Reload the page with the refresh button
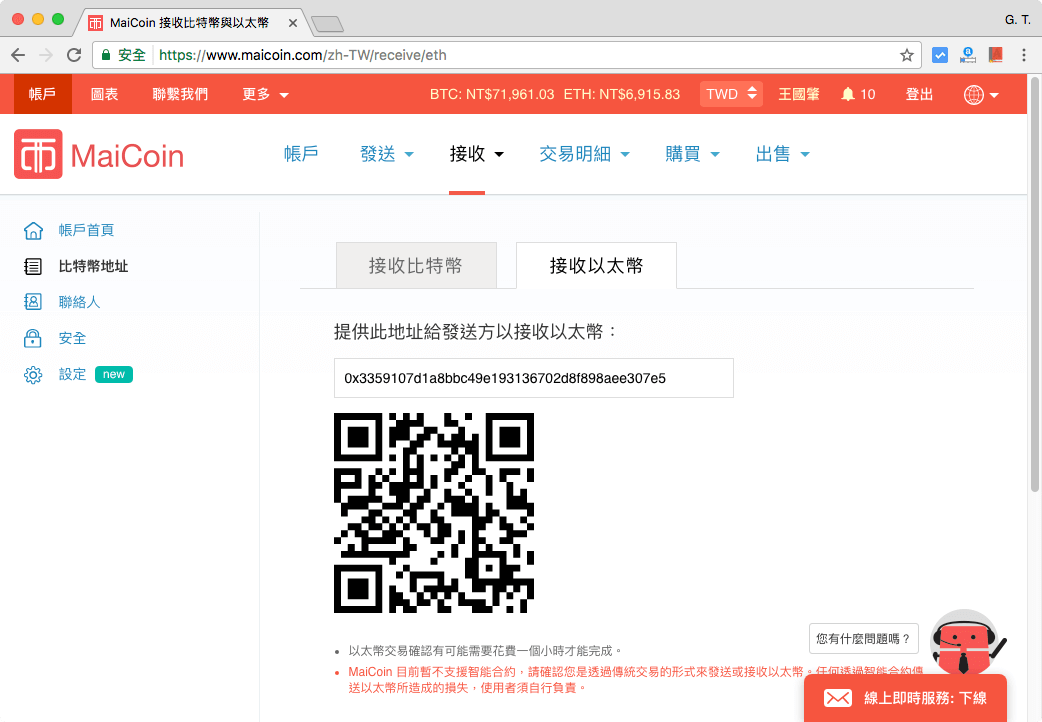Viewport: 1042px width, 722px height. pos(74,55)
